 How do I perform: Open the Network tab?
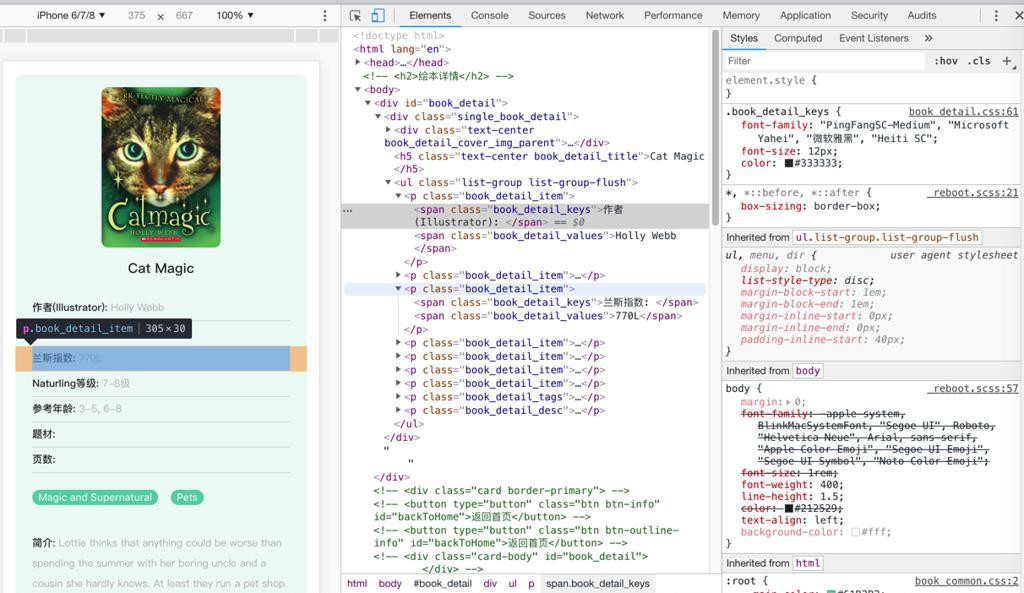[x=604, y=16]
